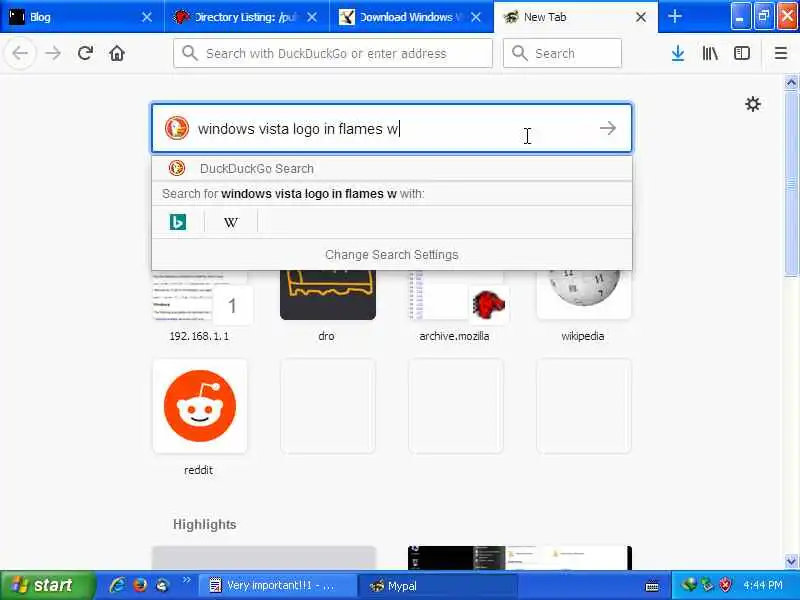This screenshot has height=600, width=800.
Task: Click the system clock showing 4:44 PM
Action: click(x=762, y=585)
